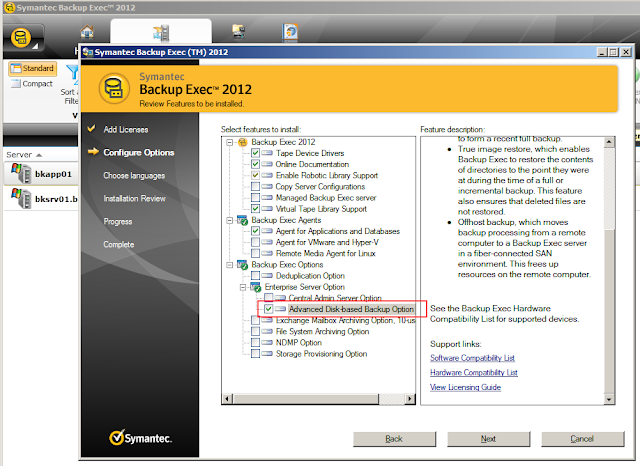Screen dimensions: 640x466
Task: Collapse the Backup Exec Options node
Action: [x=230, y=265]
